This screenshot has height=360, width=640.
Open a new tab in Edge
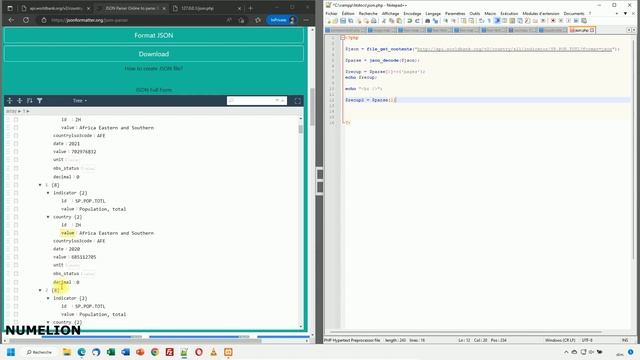click(x=251, y=8)
